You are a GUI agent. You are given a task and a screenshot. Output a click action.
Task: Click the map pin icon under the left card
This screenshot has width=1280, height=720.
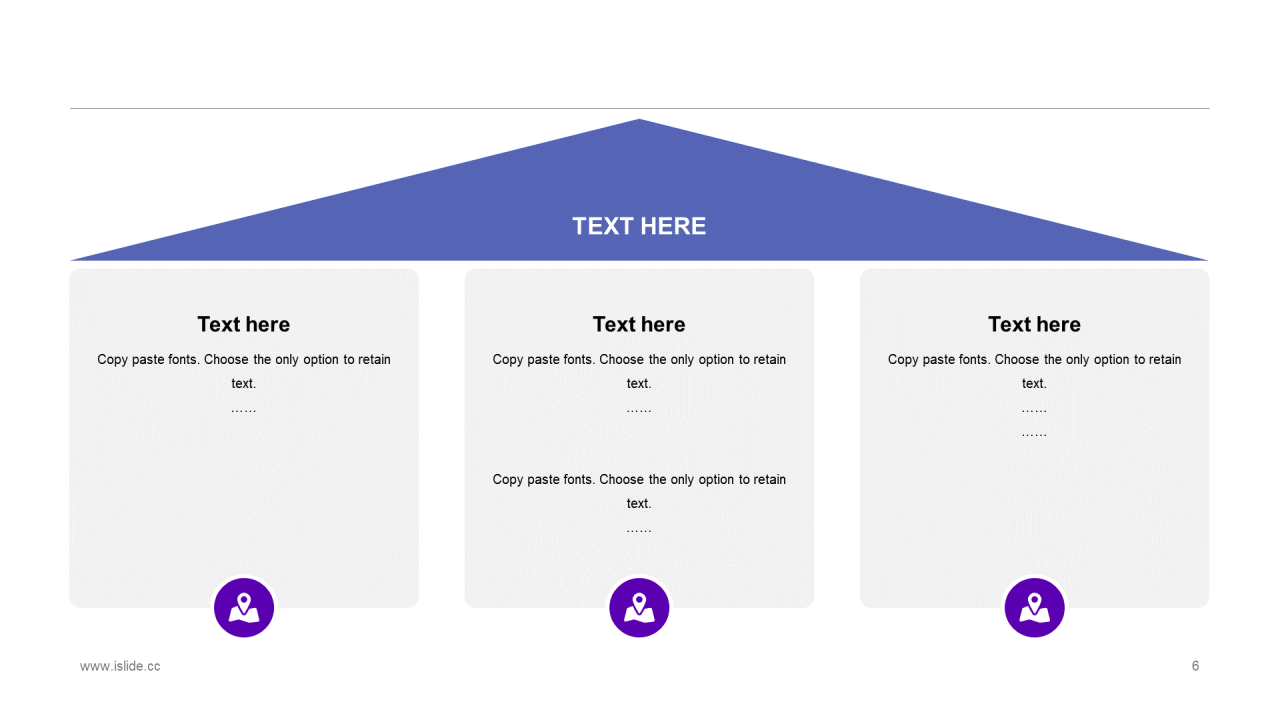tap(244, 607)
